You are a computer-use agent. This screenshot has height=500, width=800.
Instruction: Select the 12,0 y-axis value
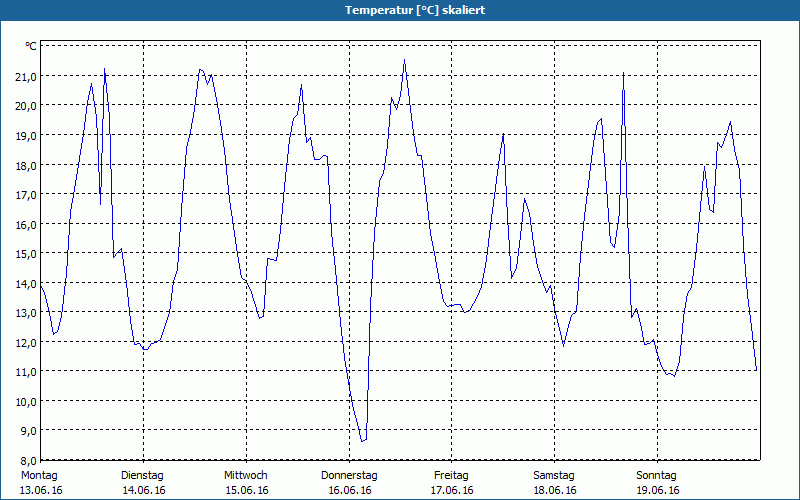coord(27,342)
